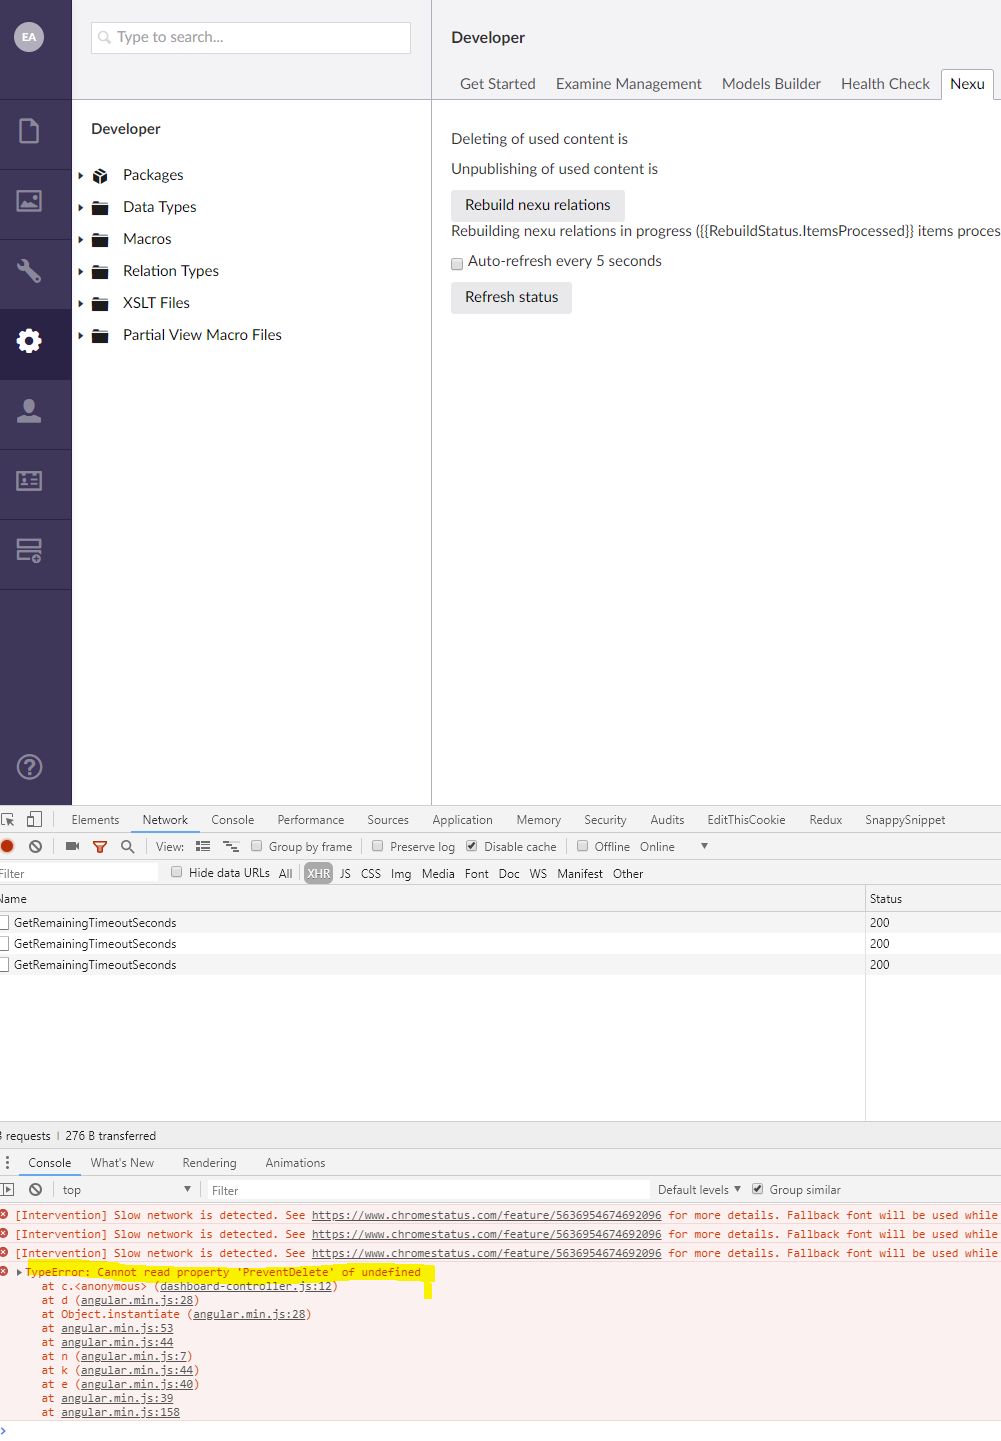This screenshot has width=1001, height=1441.
Task: Clear the console icon
Action: pyautogui.click(x=36, y=1189)
